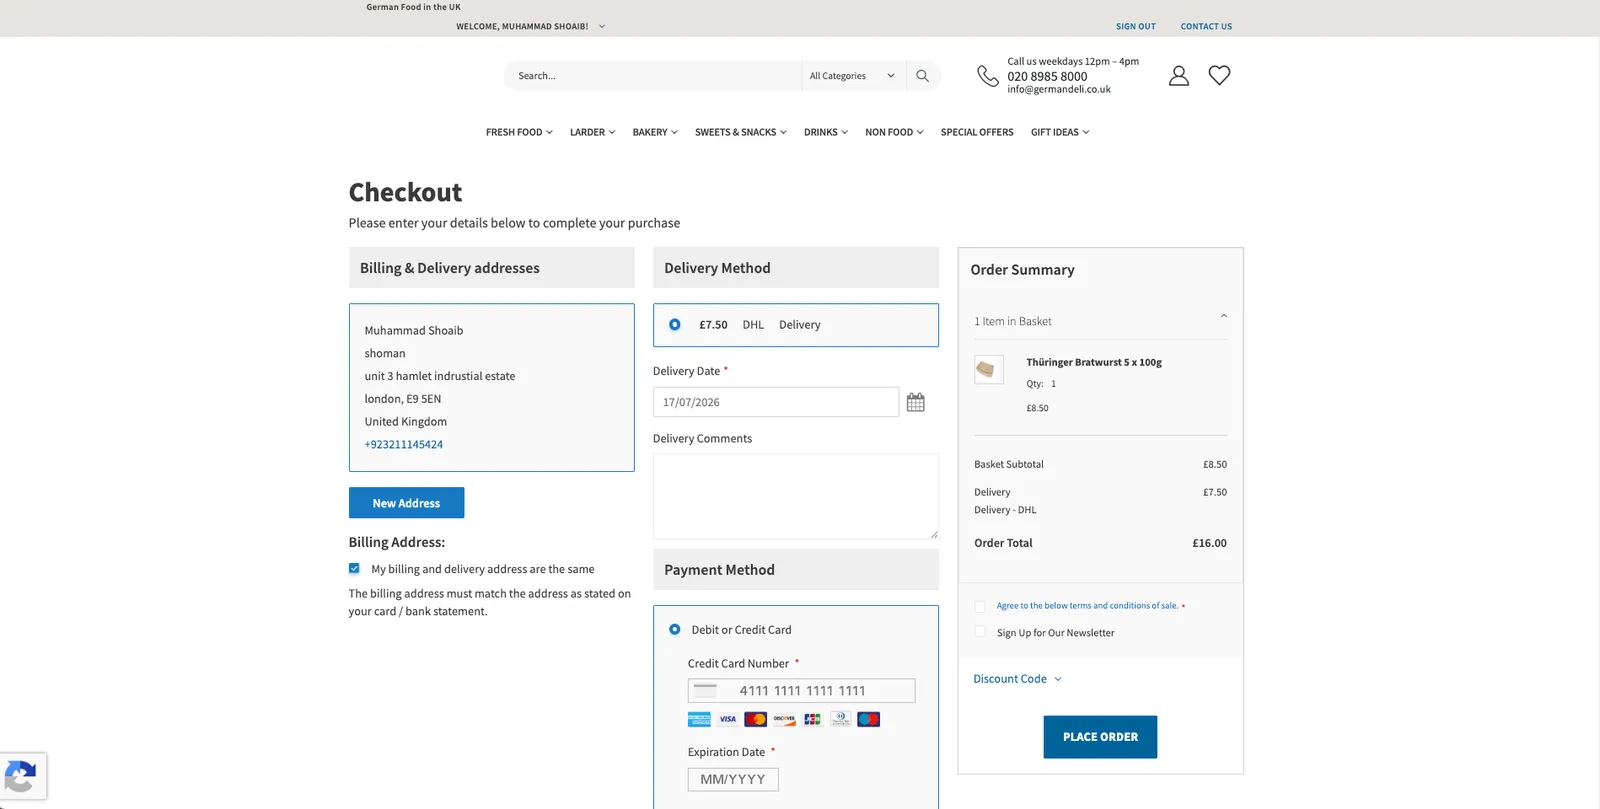Click the Discover card icon
Image resolution: width=1600 pixels, height=809 pixels.
pos(784,719)
